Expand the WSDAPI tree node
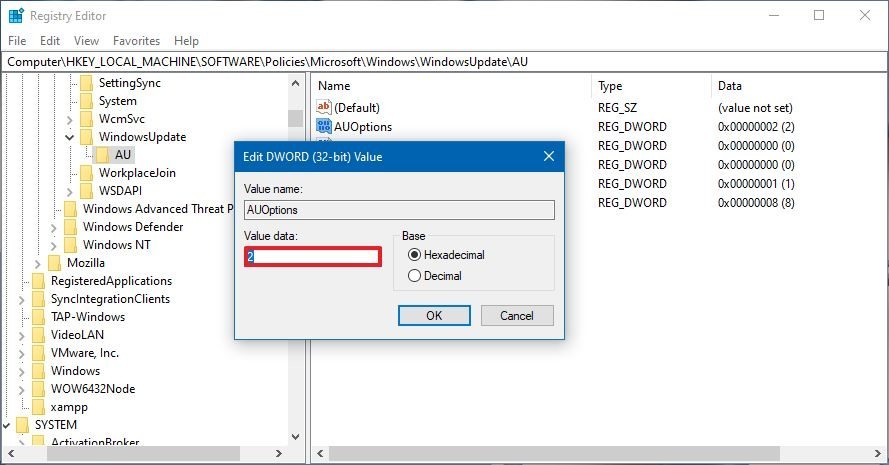 [69, 192]
